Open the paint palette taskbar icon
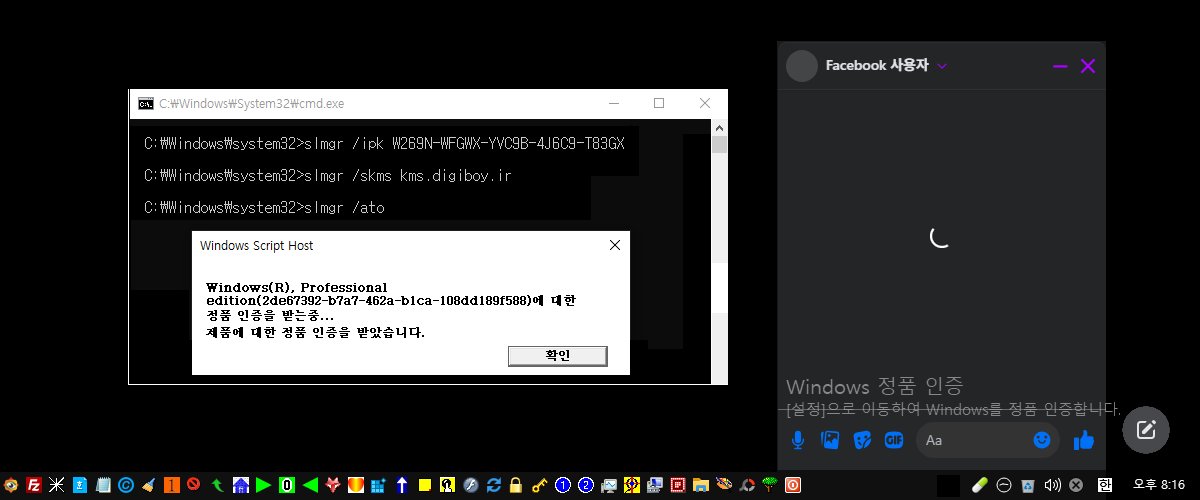The height and width of the screenshot is (500, 1200). (724, 484)
